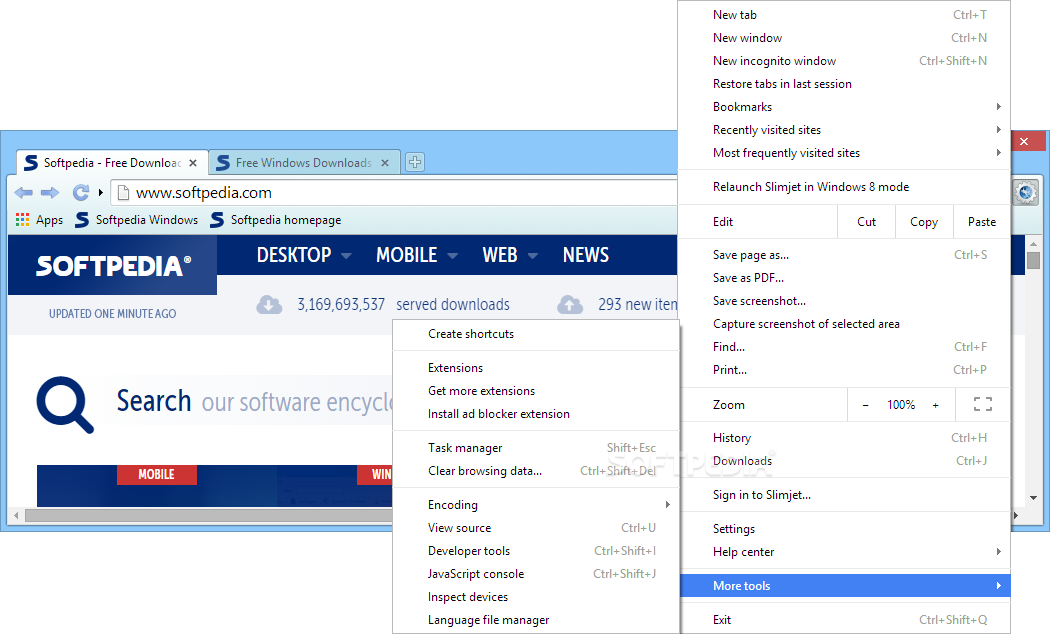Open the Slimjet main menu gear icon
Screen dimensions: 1050x634
[x=1025, y=193]
